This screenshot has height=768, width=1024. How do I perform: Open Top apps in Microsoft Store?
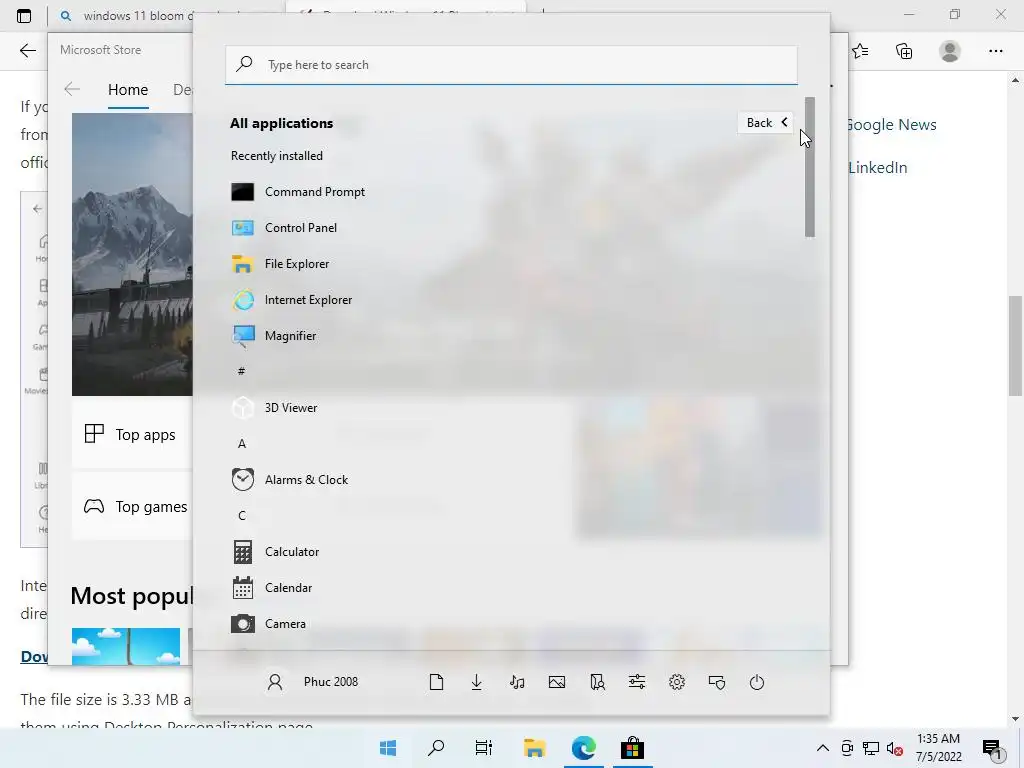coord(131,434)
